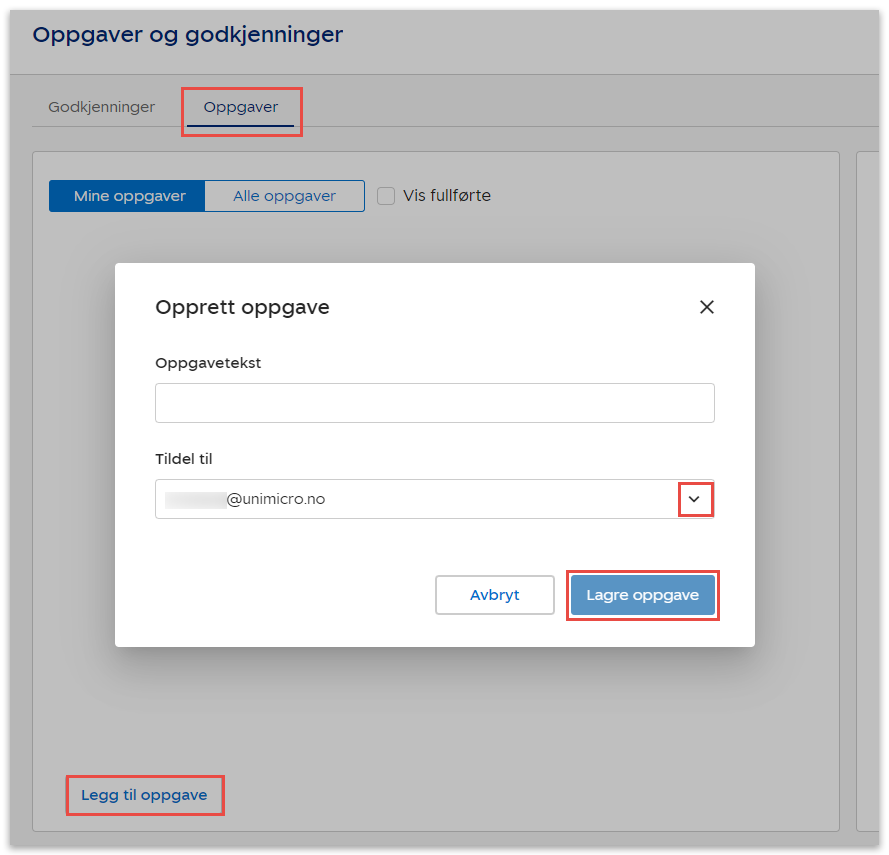Select the Oppgaver tab
This screenshot has width=889, height=855.
241,107
